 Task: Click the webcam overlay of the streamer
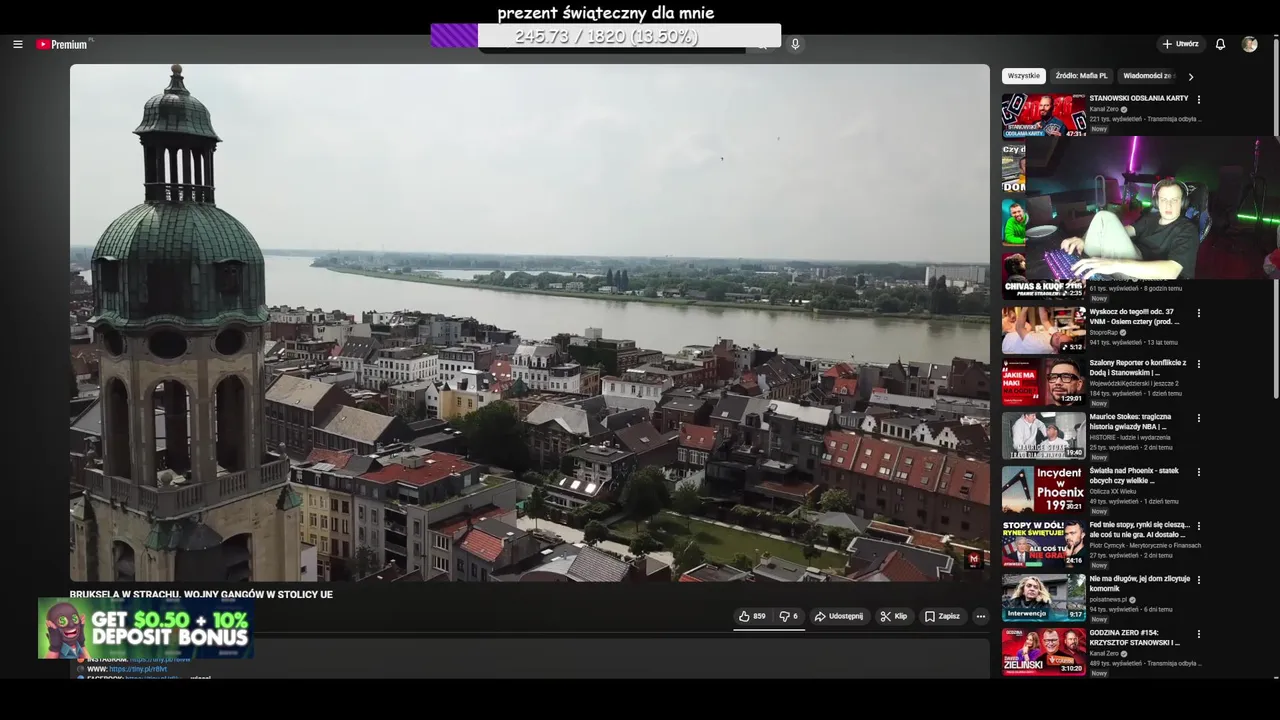1152,208
